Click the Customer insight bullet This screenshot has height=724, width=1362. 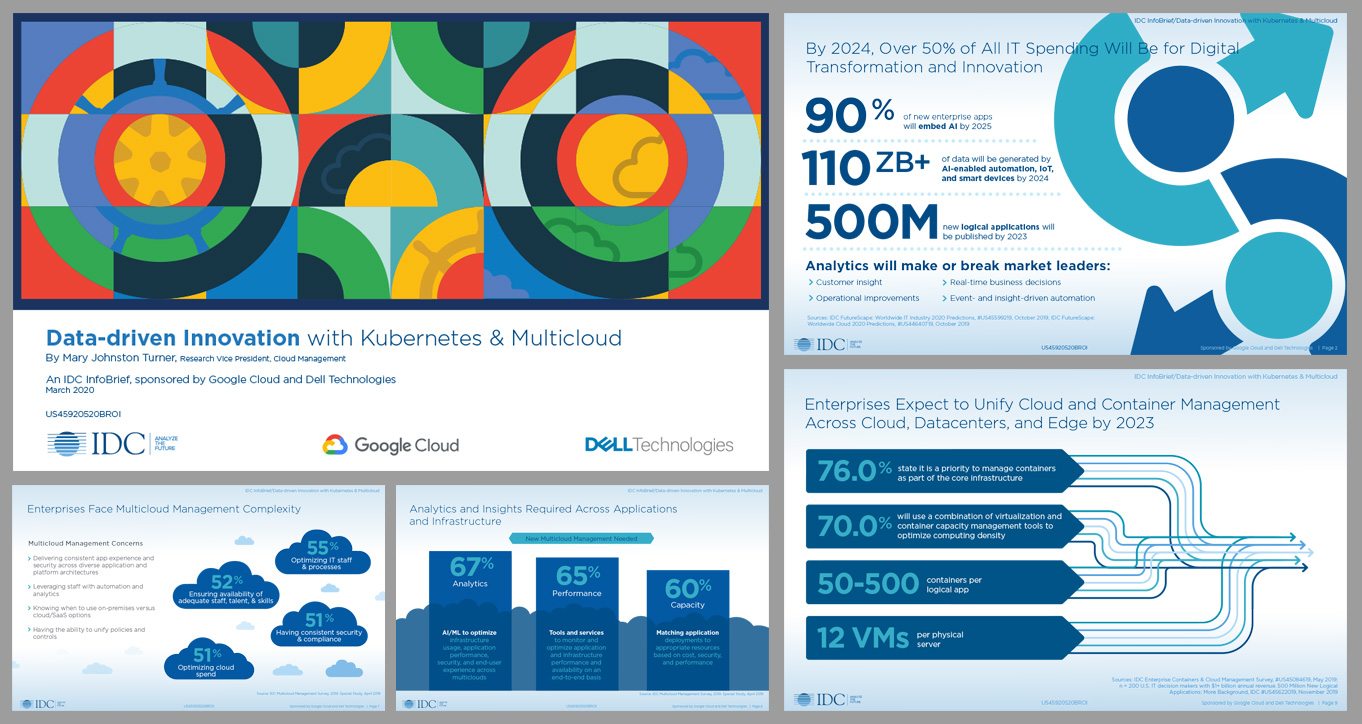pyautogui.click(x=848, y=282)
